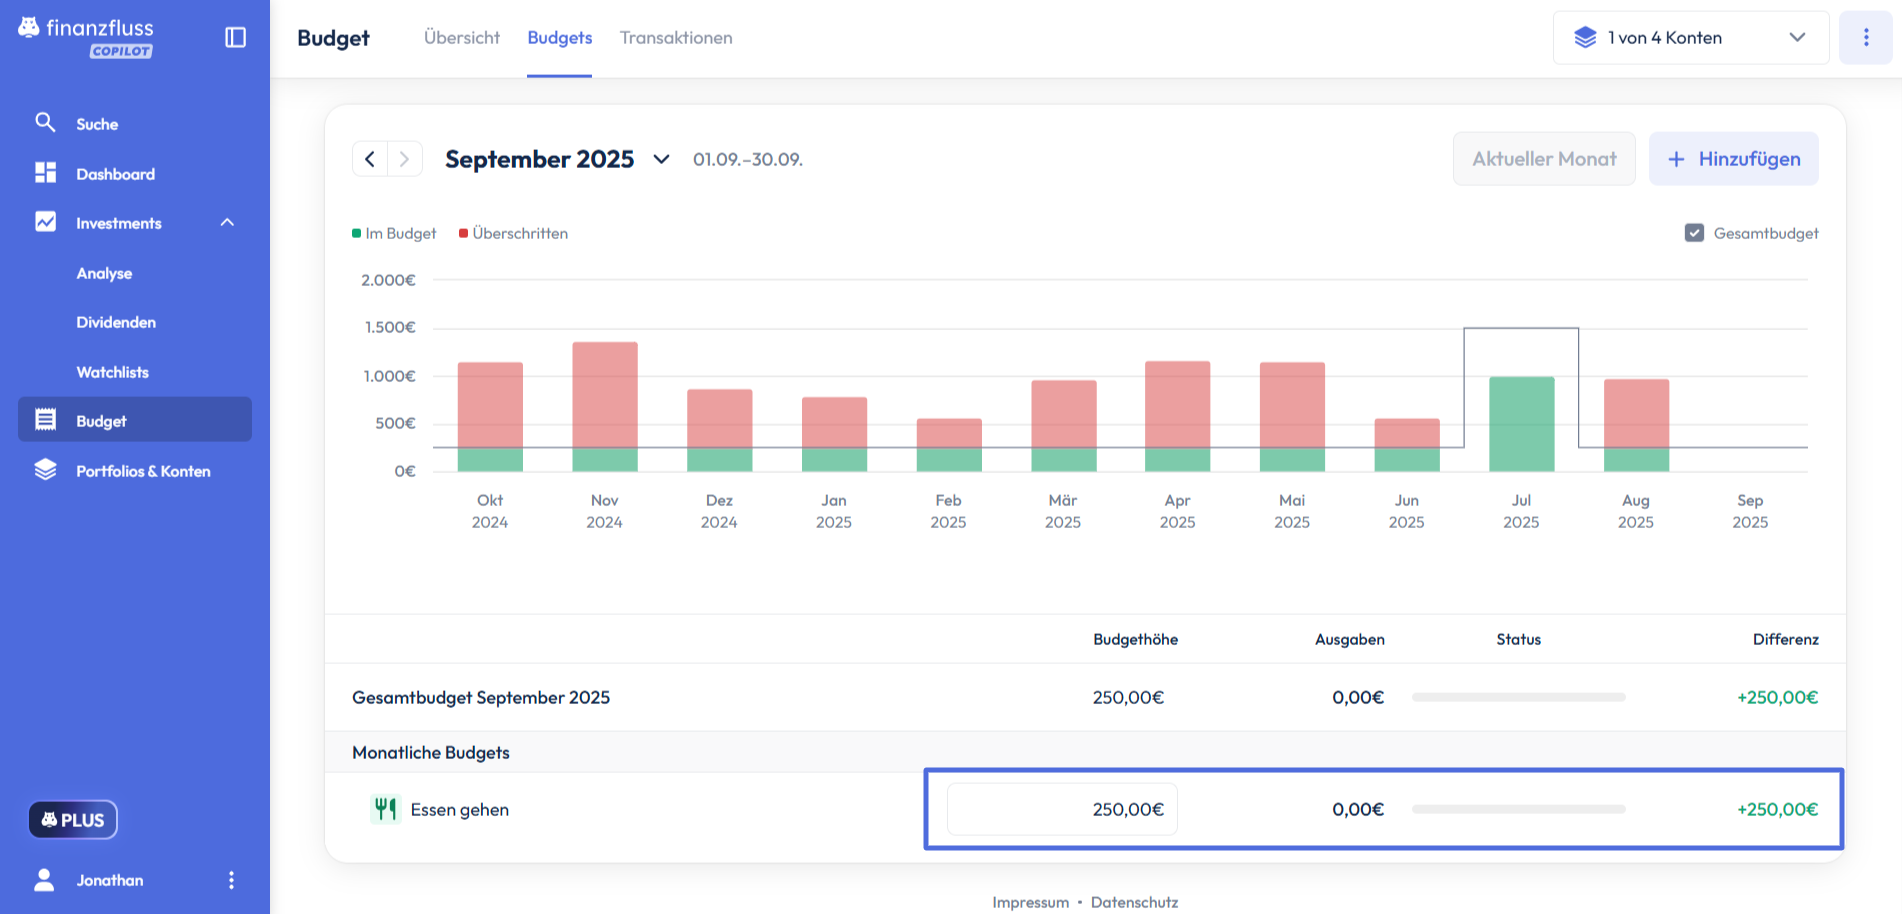1902x914 pixels.
Task: Open the 1 von 4 Konten dropdown
Action: (x=1690, y=37)
